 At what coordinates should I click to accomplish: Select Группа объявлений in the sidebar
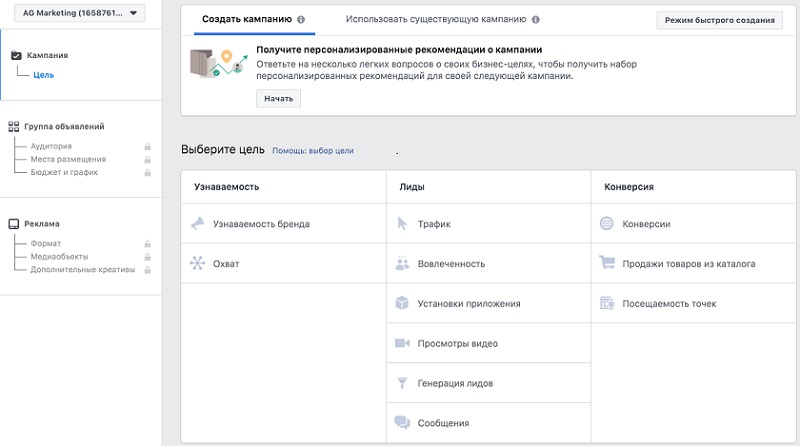(64, 127)
